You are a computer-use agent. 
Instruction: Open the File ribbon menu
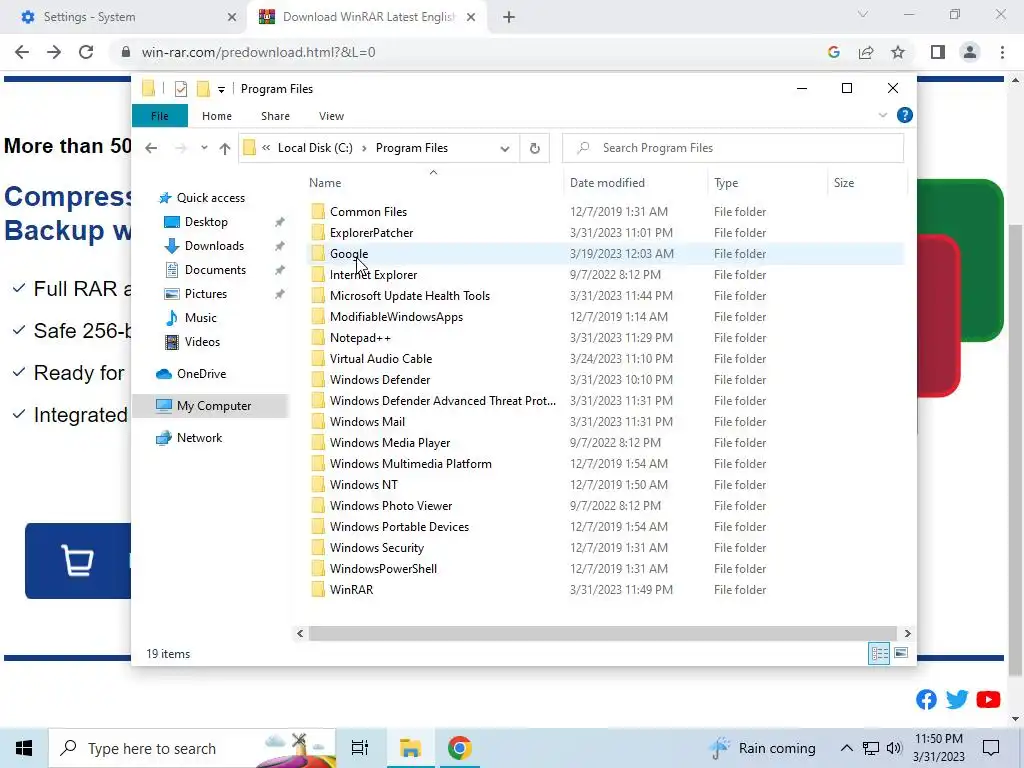pyautogui.click(x=159, y=116)
